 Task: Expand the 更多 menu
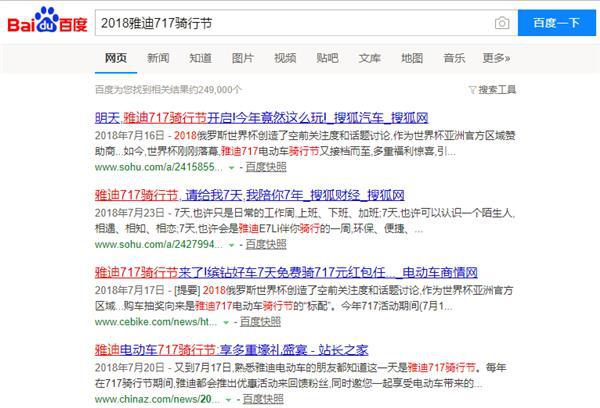tap(496, 58)
